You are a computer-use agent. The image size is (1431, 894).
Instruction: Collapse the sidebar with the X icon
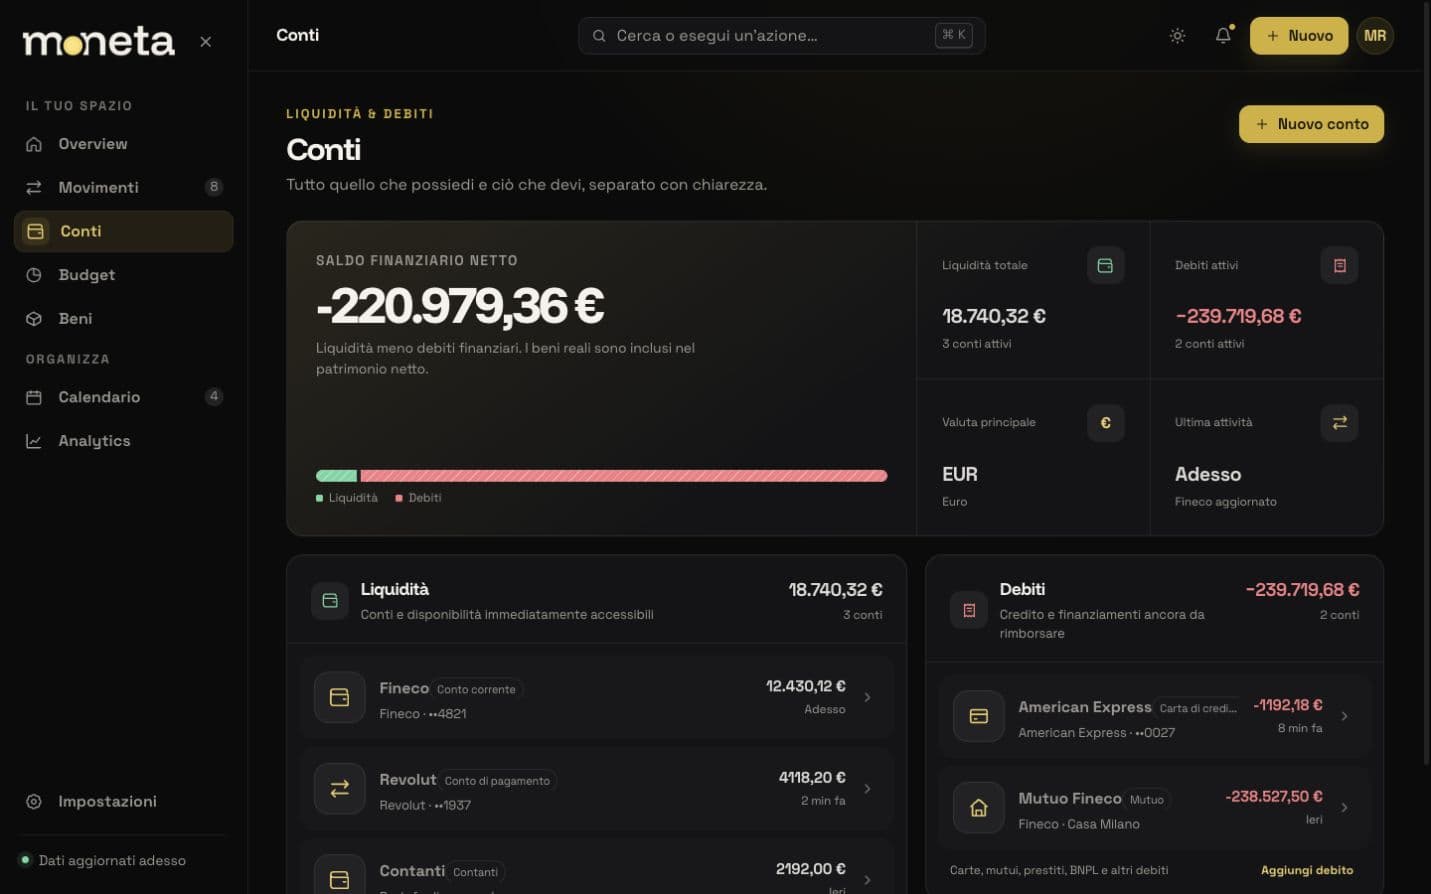[205, 42]
